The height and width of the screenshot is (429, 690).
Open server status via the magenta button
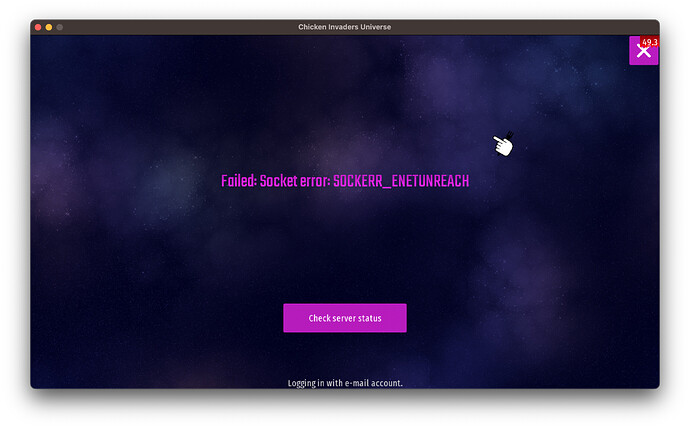345,318
